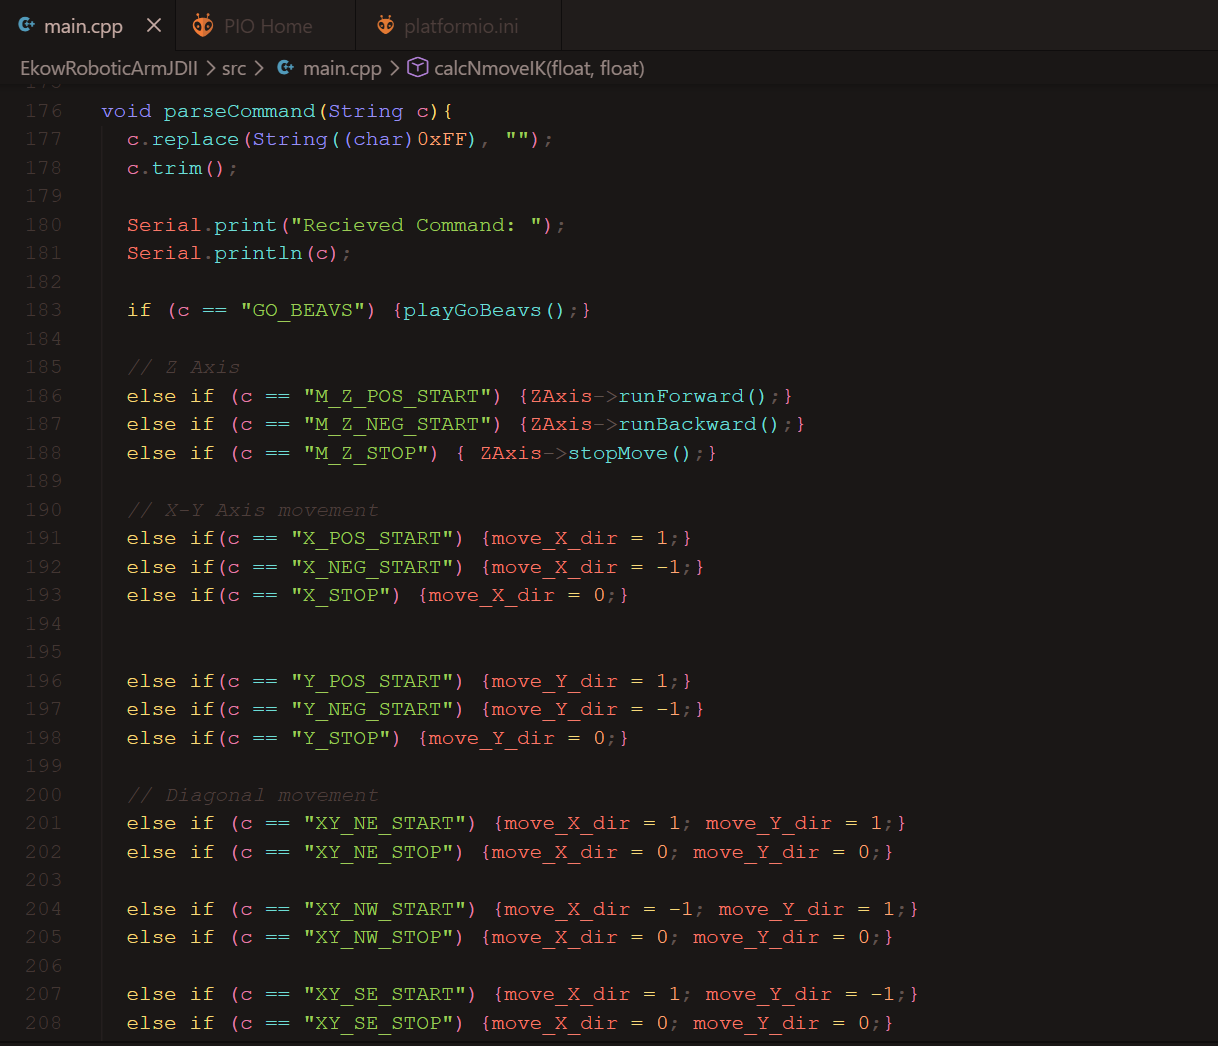
Task: Open the main.cpp breadcrumb file list
Action: [x=342, y=68]
